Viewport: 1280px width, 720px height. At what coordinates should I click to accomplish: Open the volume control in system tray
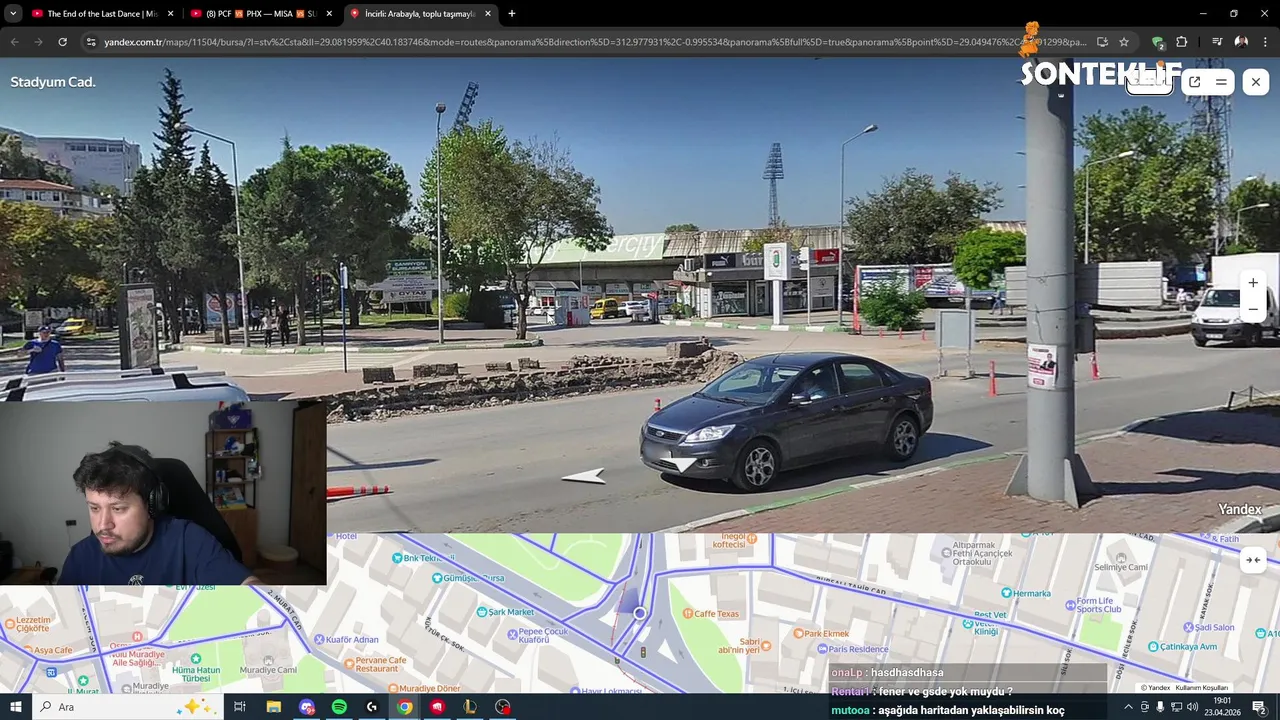coord(1192,707)
